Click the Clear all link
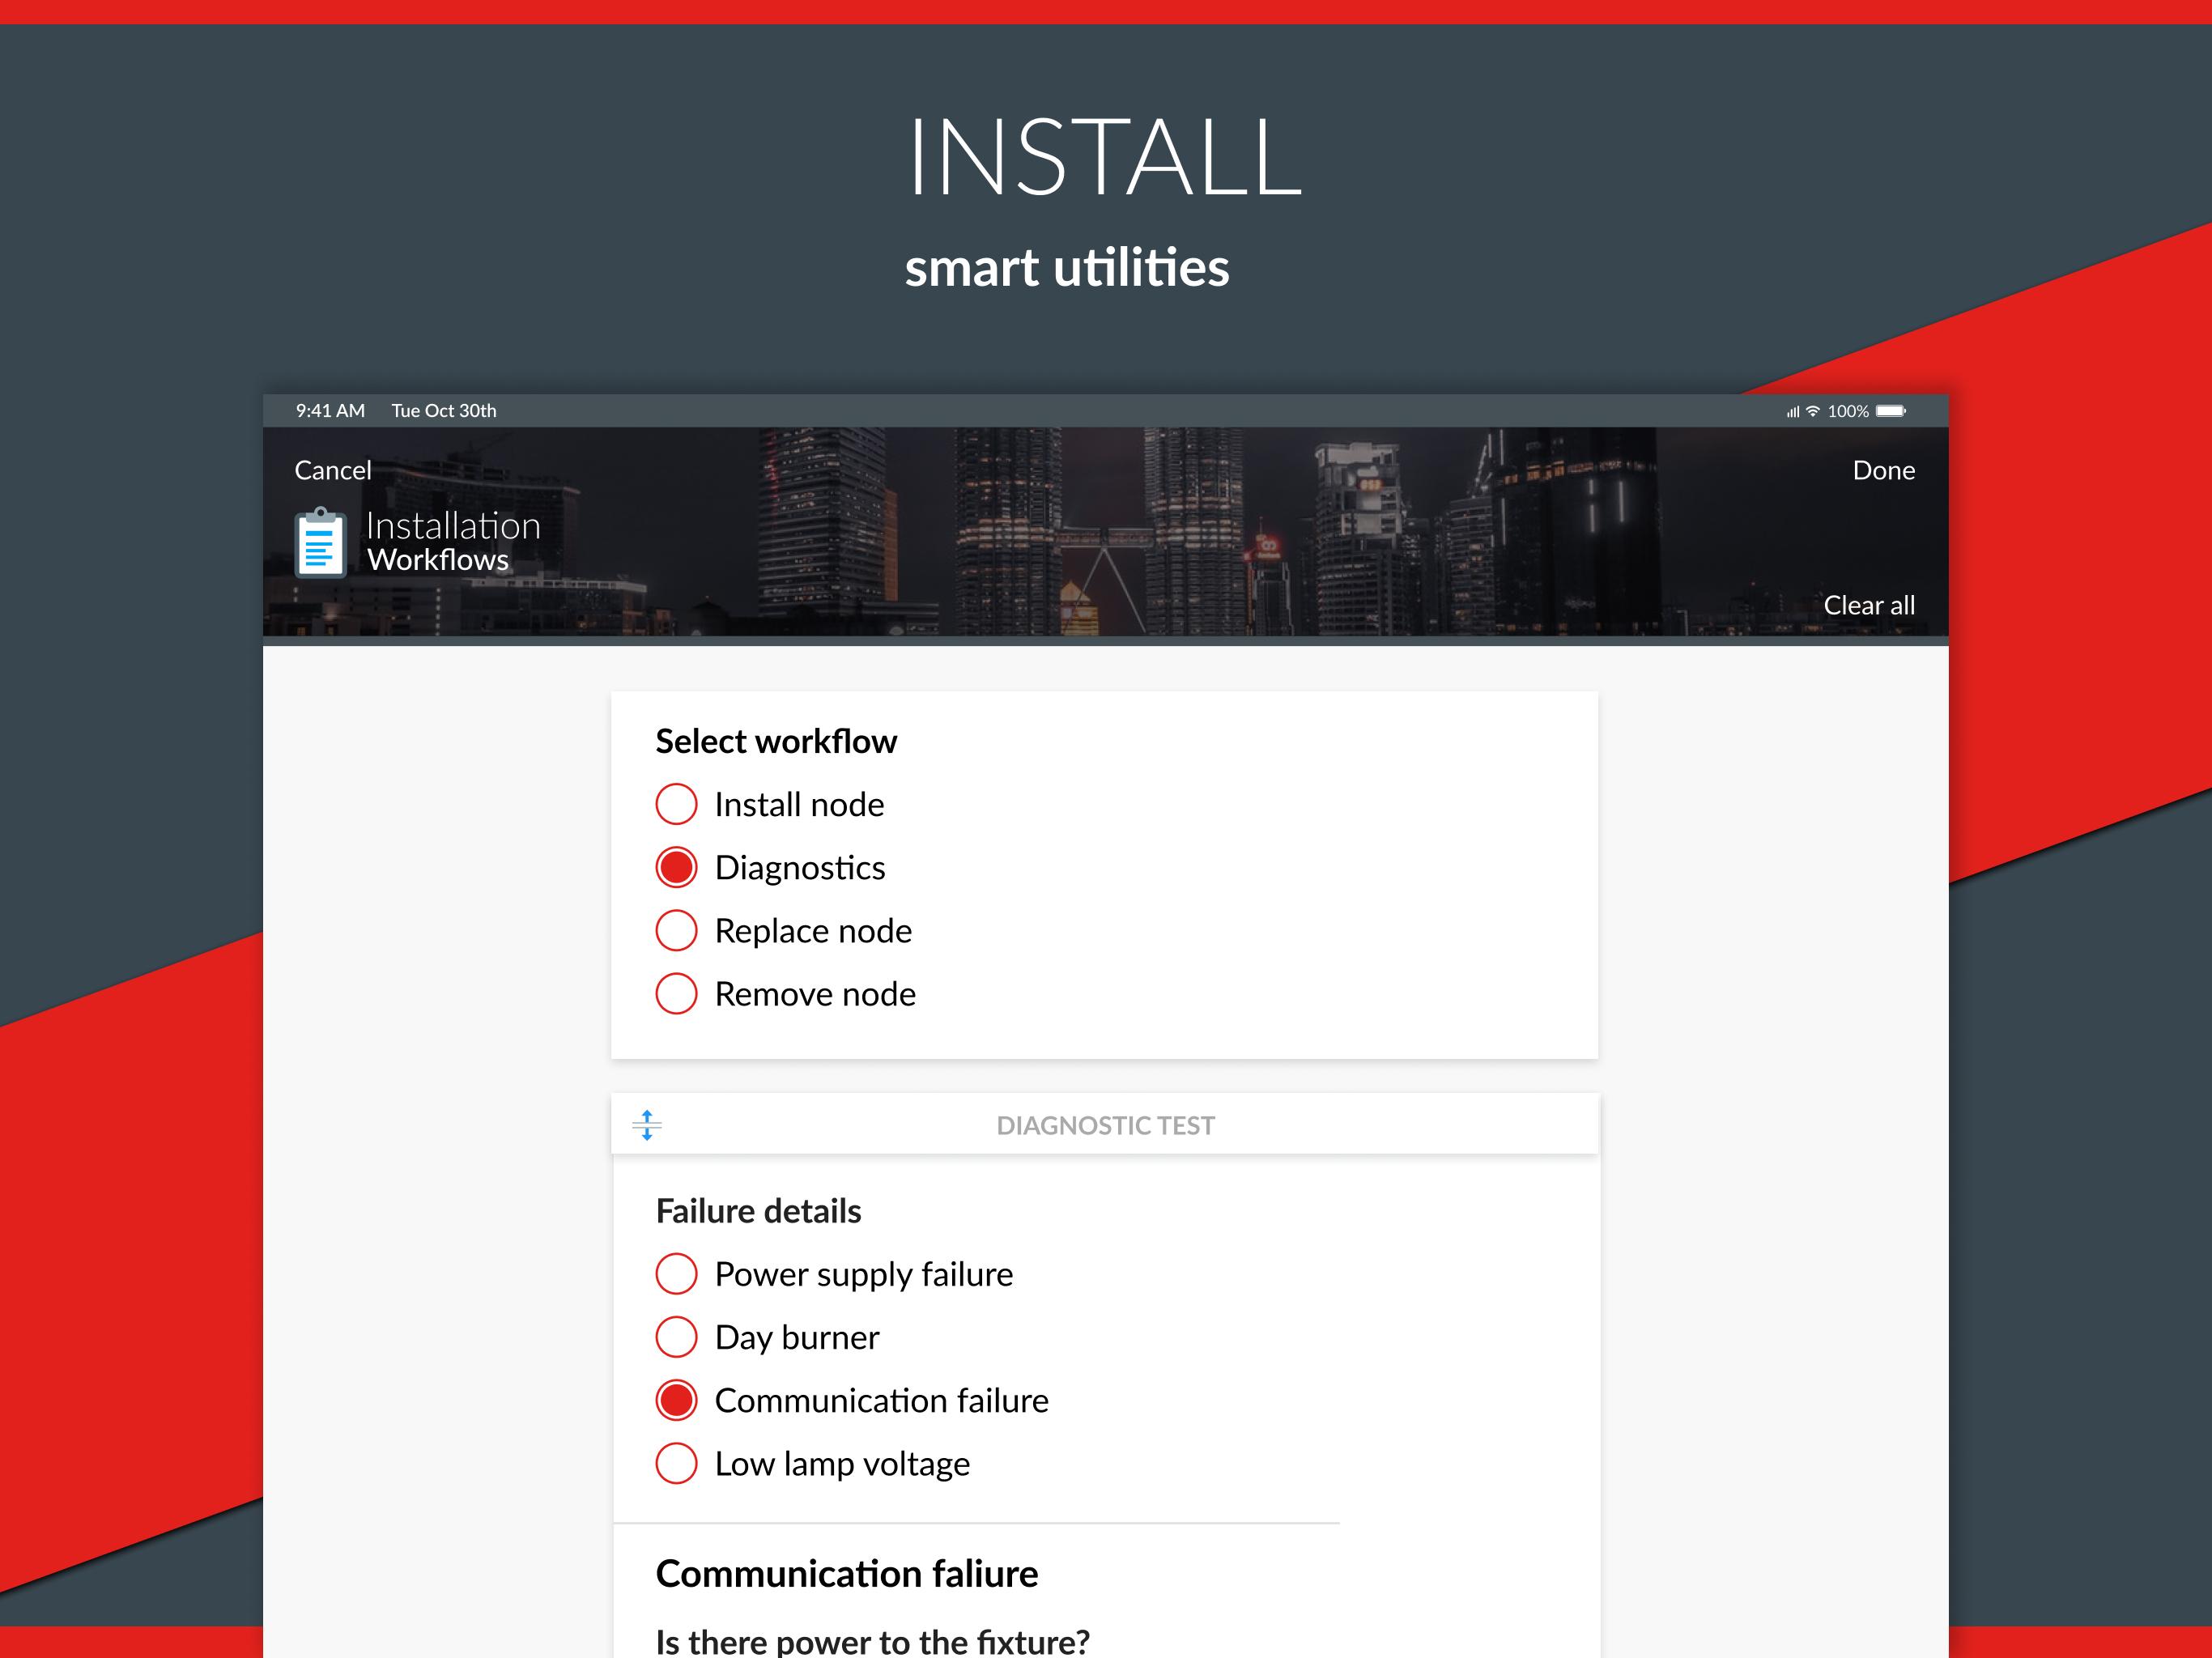This screenshot has height=1658, width=2212. 1869,605
